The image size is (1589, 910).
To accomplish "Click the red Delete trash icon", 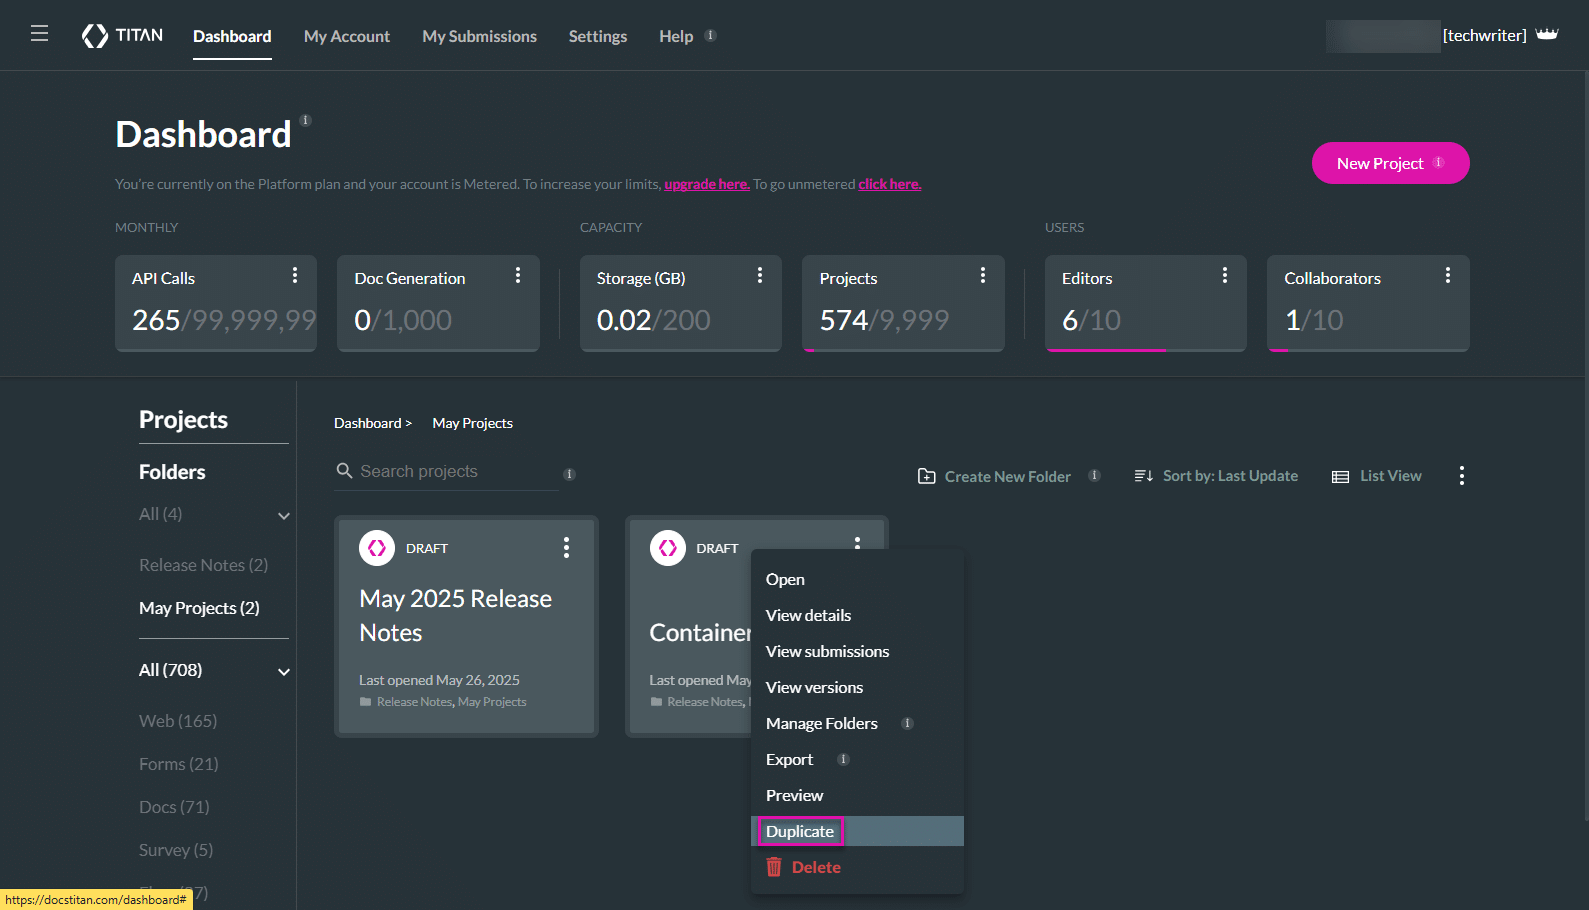I will (774, 867).
